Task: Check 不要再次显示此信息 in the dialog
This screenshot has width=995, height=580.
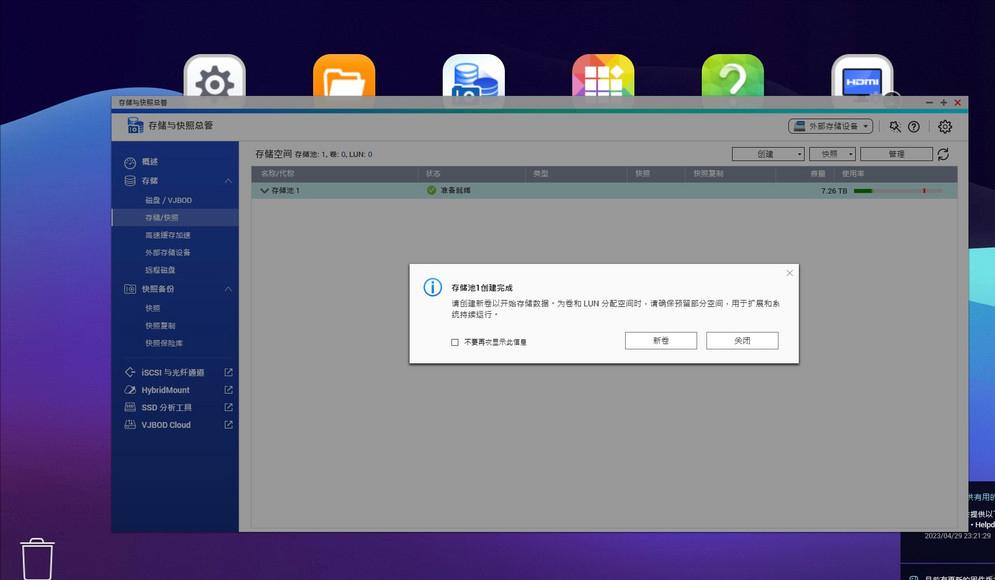Action: [452, 341]
